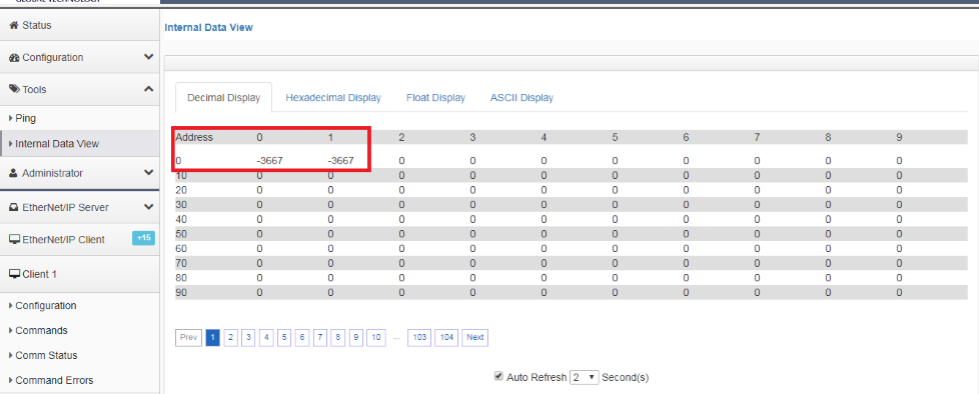Expand the Administrator menu chevron
This screenshot has height=394, width=979.
[x=149, y=172]
